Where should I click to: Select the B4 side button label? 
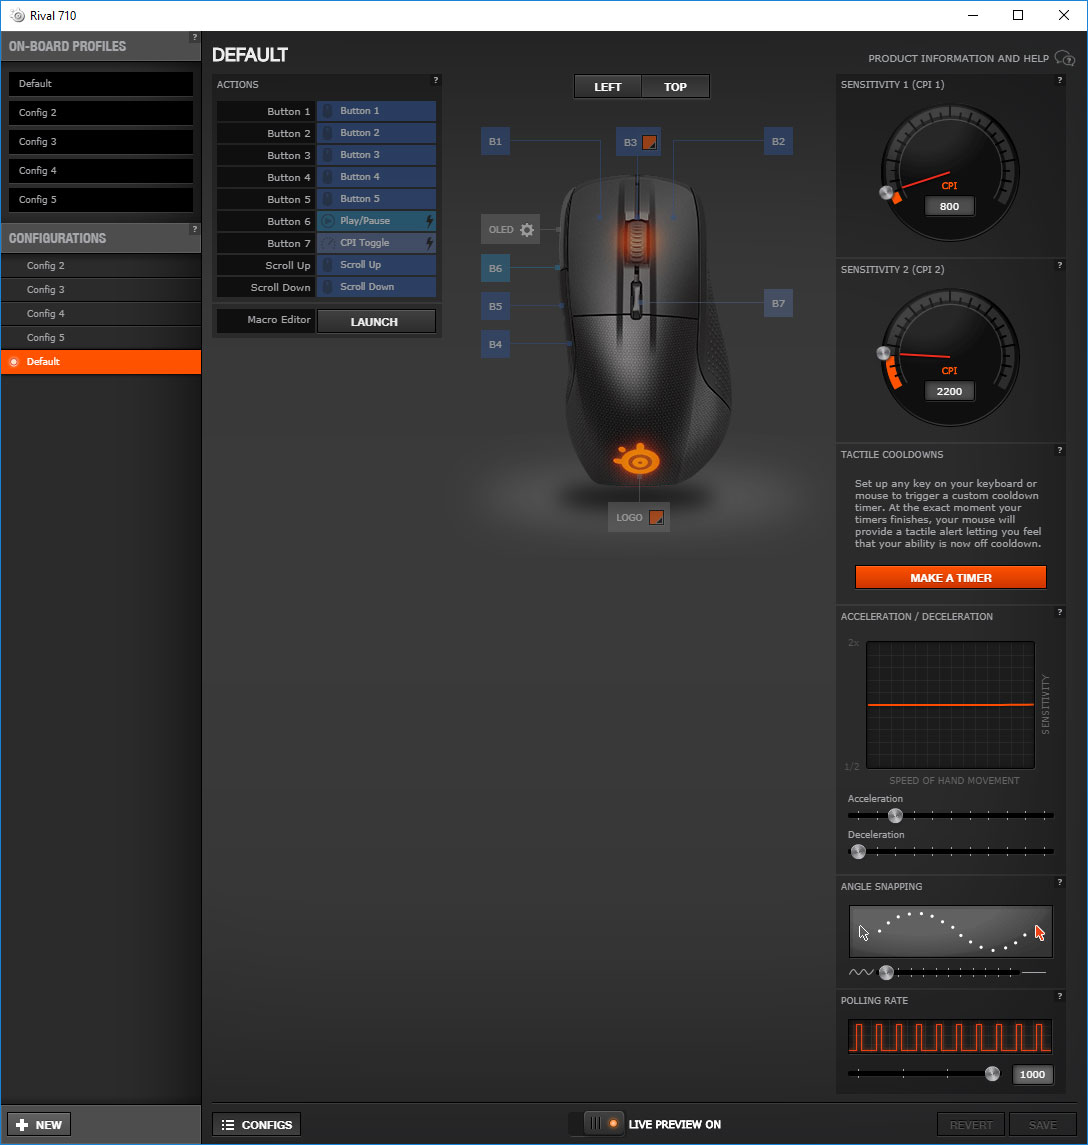[x=495, y=345]
